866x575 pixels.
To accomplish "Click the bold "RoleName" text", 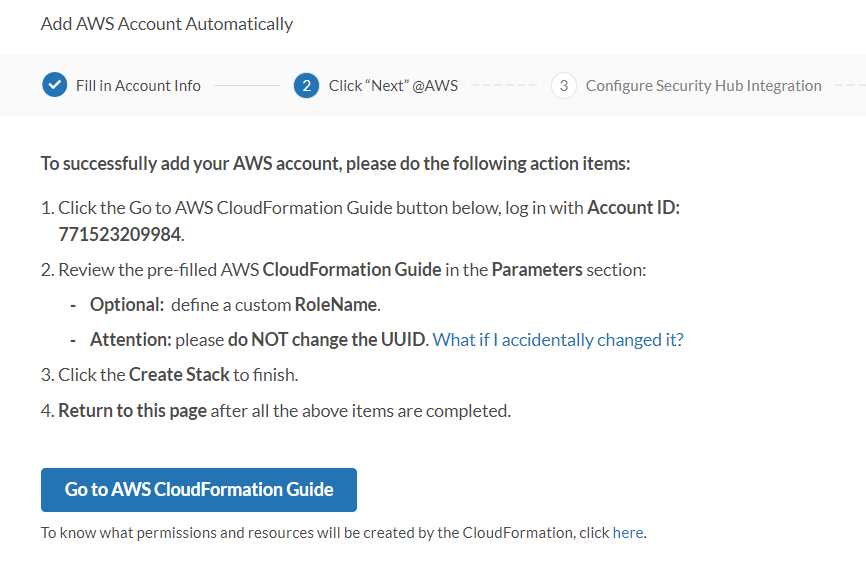I will click(335, 304).
